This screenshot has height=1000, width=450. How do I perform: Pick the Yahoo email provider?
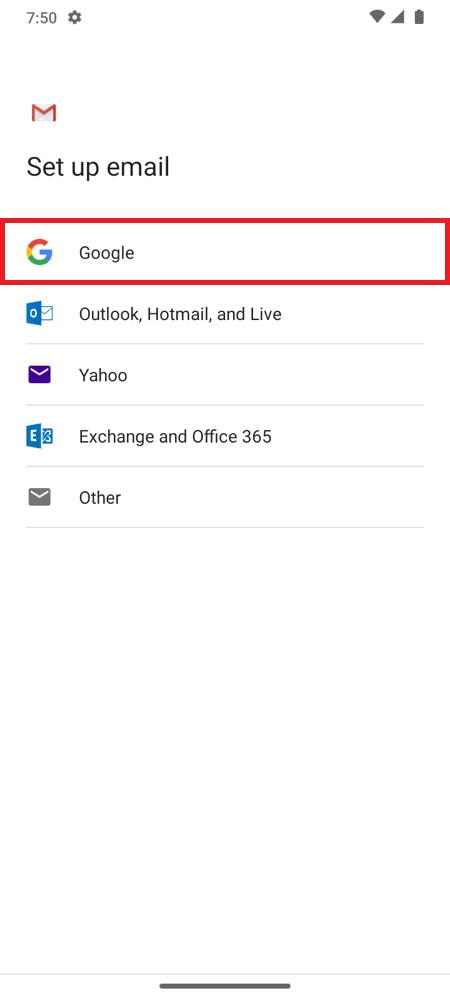[x=225, y=375]
